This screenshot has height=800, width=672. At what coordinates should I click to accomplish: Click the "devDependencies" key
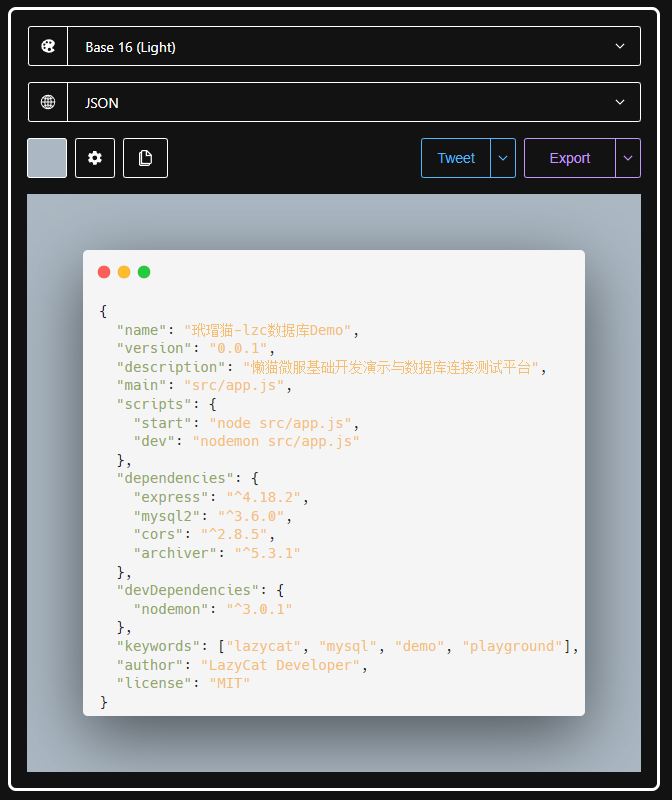click(188, 590)
